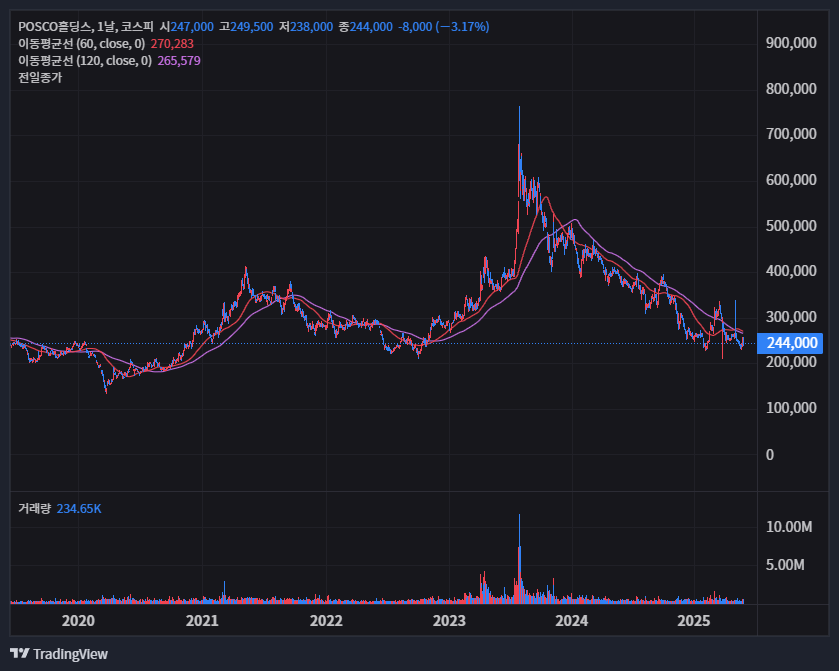Click the low price value 238,000
The image size is (839, 671).
311,26
